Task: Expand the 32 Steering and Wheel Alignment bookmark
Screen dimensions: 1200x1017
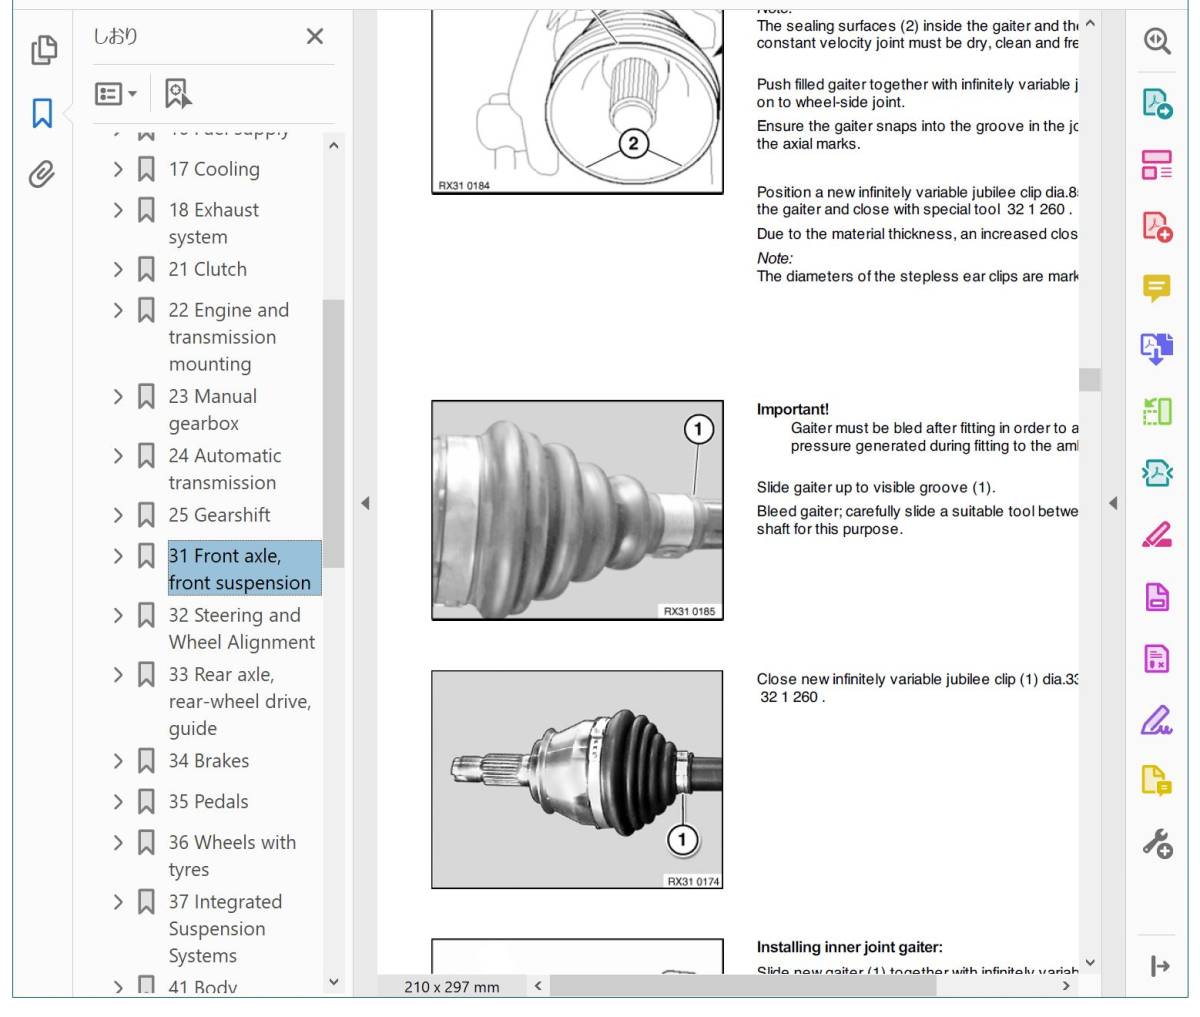Action: click(118, 616)
